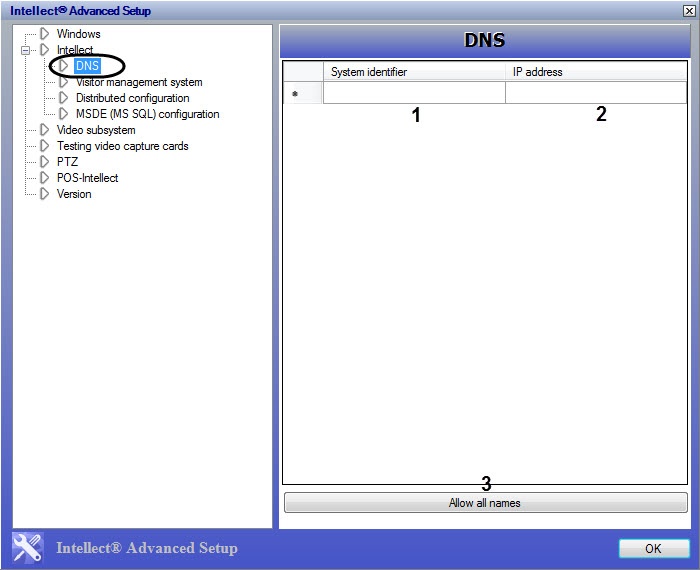Select Testing video capture cards item
This screenshot has height=570, width=700.
tap(122, 146)
